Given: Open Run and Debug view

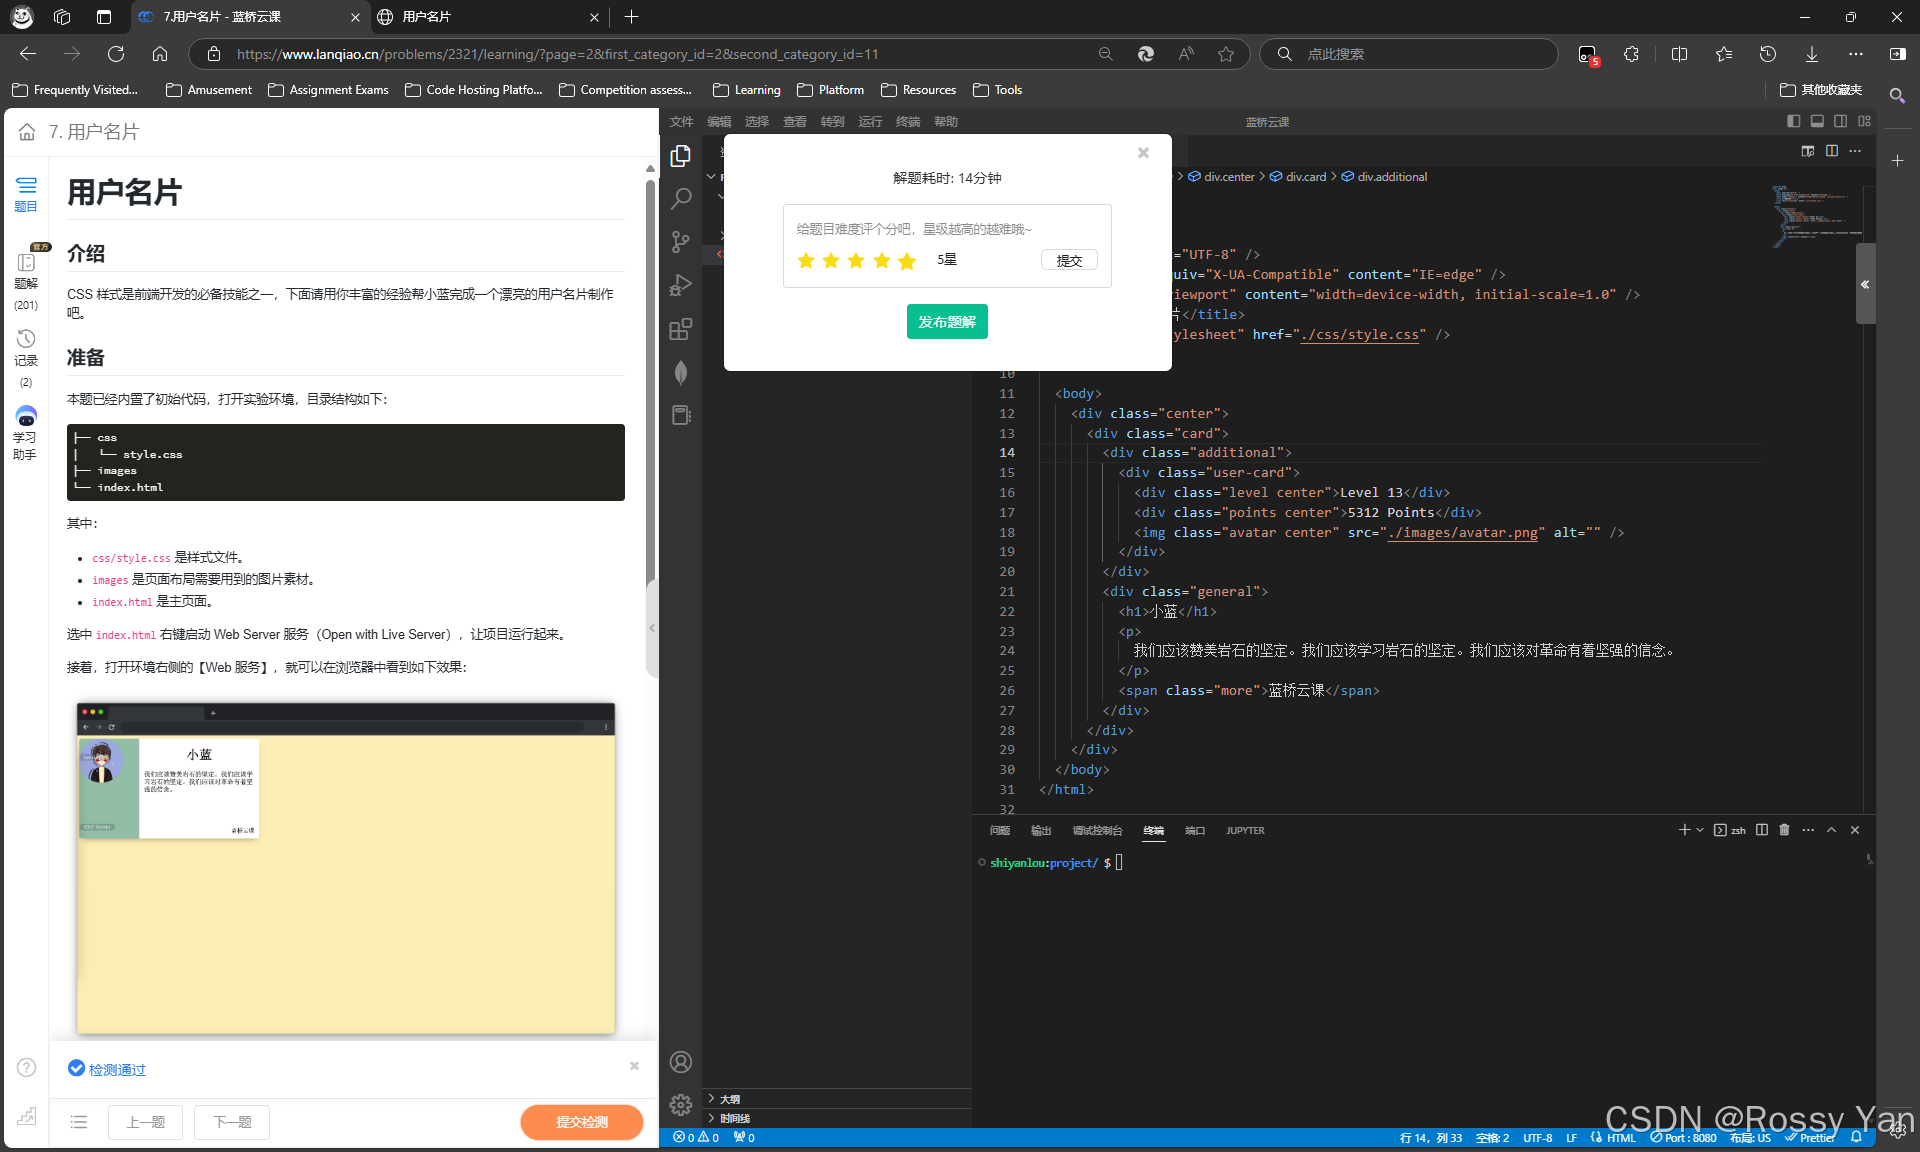Looking at the screenshot, I should (681, 286).
